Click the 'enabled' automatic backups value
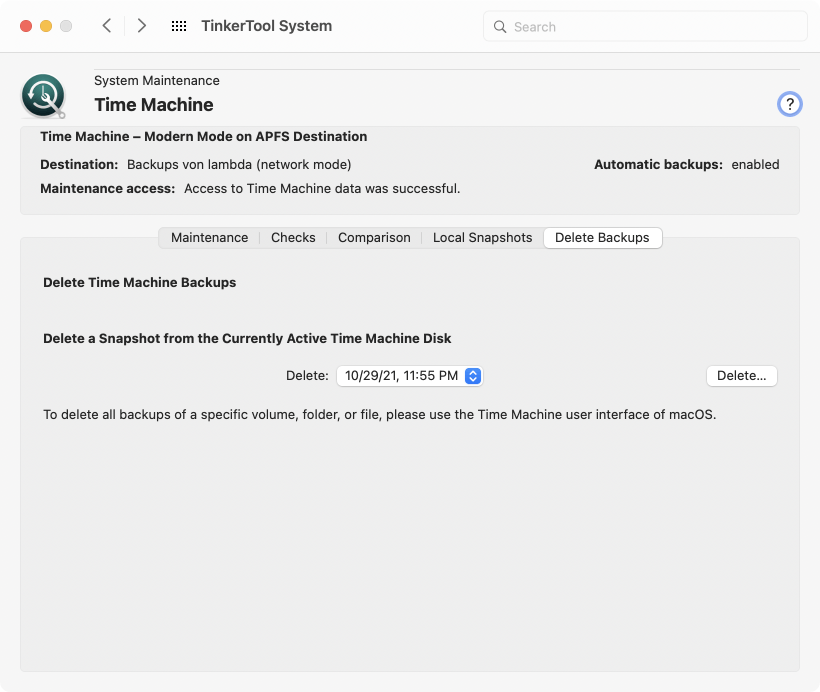Image resolution: width=820 pixels, height=692 pixels. [755, 164]
